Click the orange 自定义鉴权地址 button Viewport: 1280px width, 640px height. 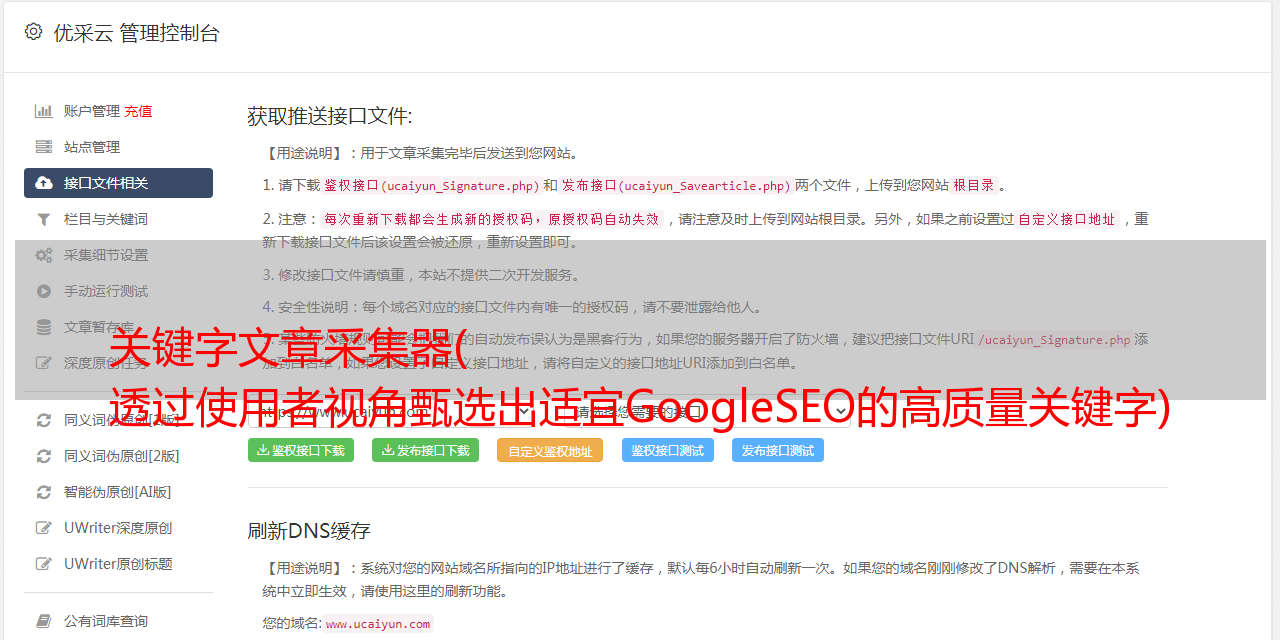click(550, 450)
